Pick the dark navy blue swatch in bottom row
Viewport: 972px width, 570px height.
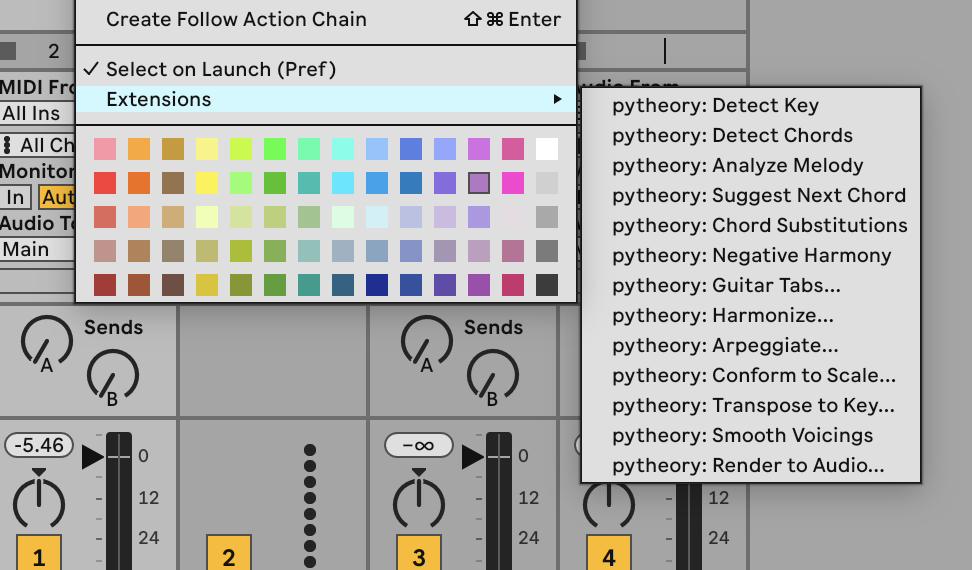[x=377, y=285]
